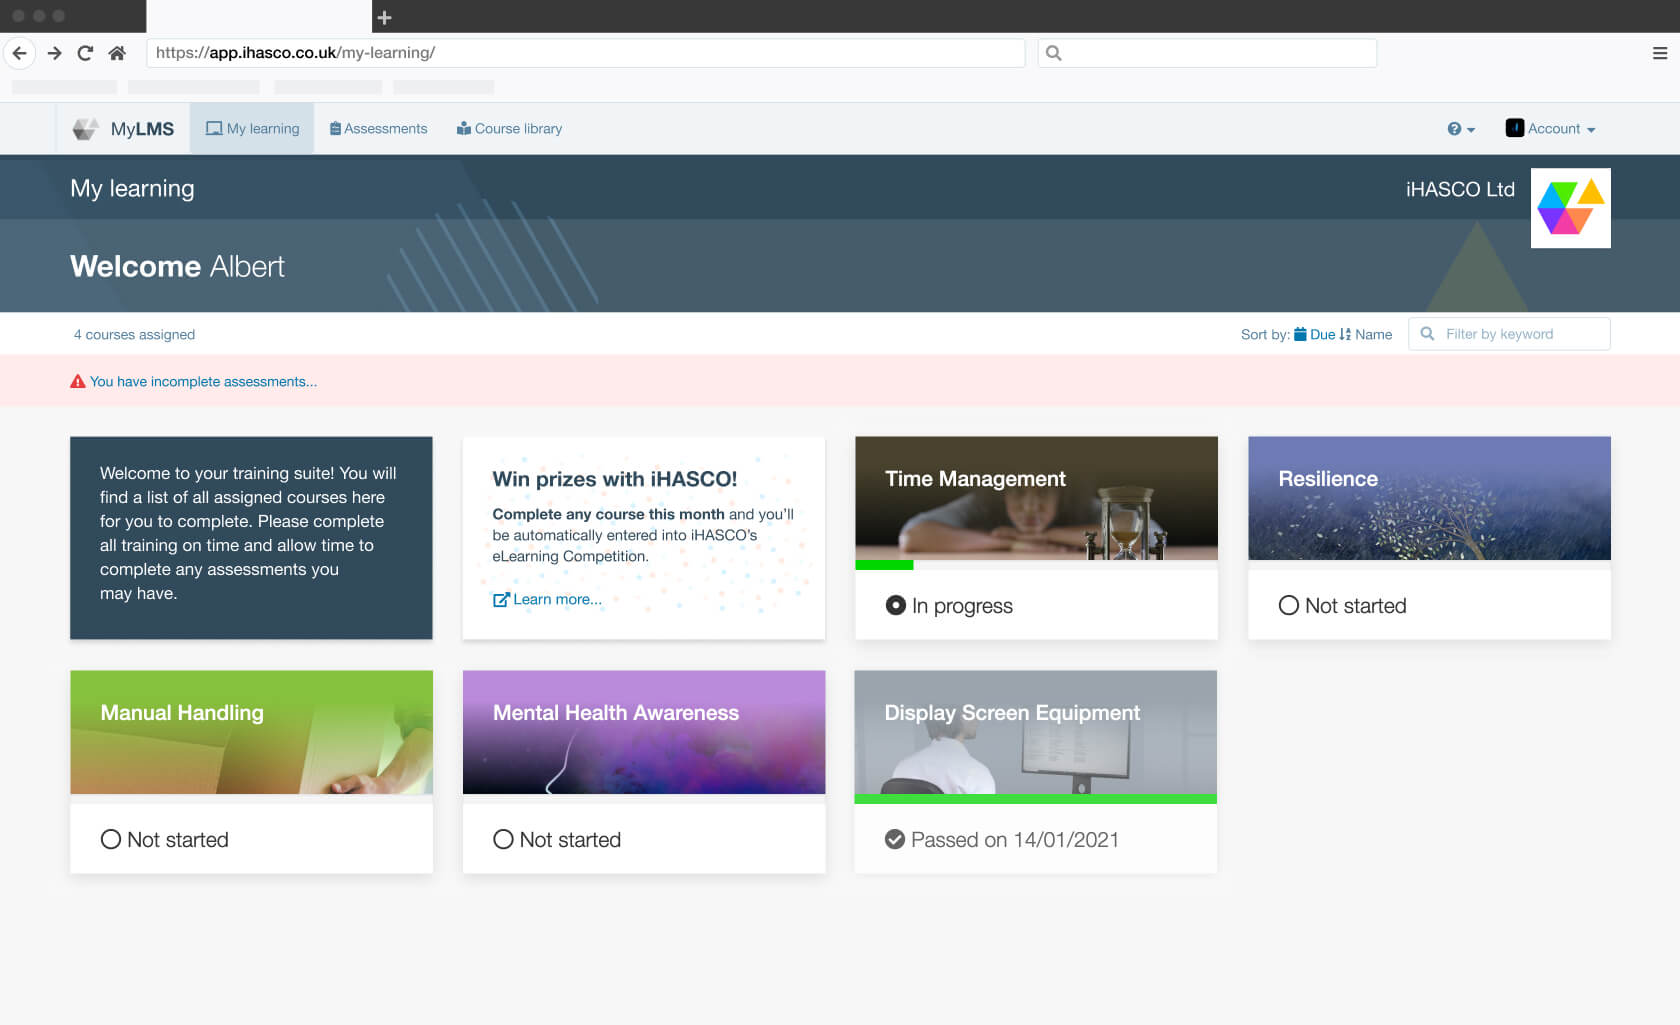The height and width of the screenshot is (1025, 1680).
Task: Open the Assessments tab
Action: (378, 129)
